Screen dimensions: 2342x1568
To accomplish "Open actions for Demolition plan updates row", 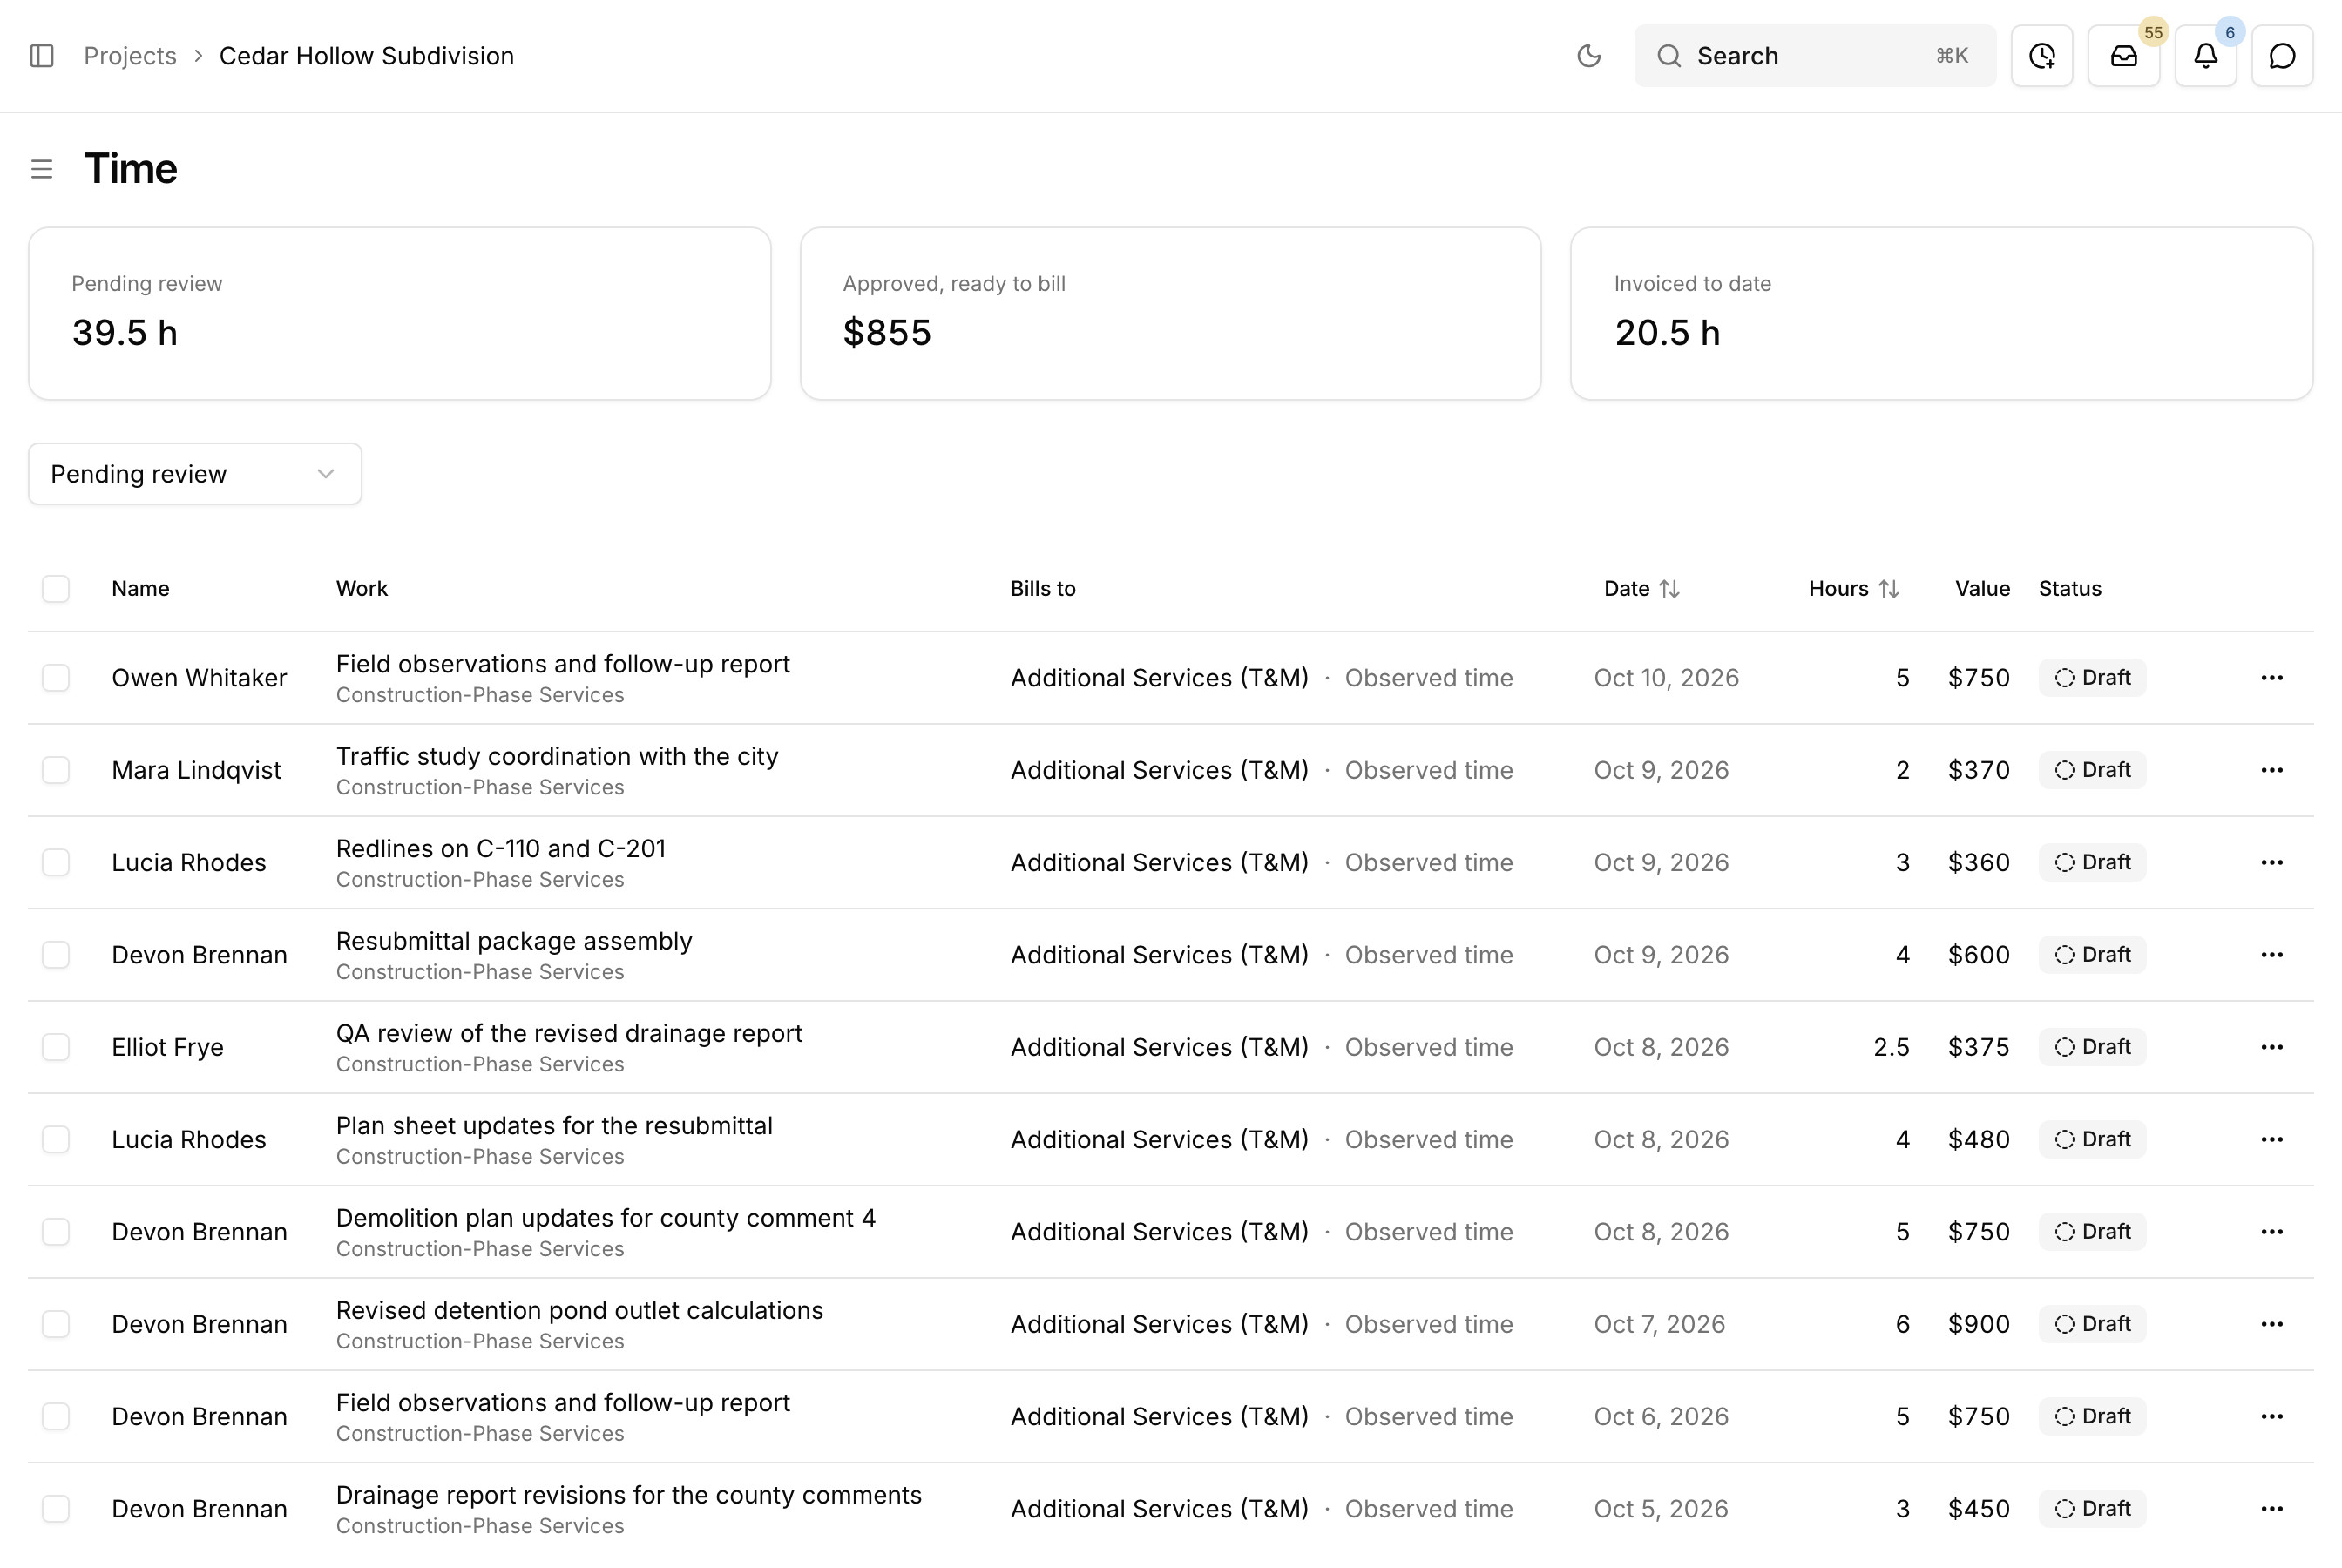I will pyautogui.click(x=2272, y=1232).
